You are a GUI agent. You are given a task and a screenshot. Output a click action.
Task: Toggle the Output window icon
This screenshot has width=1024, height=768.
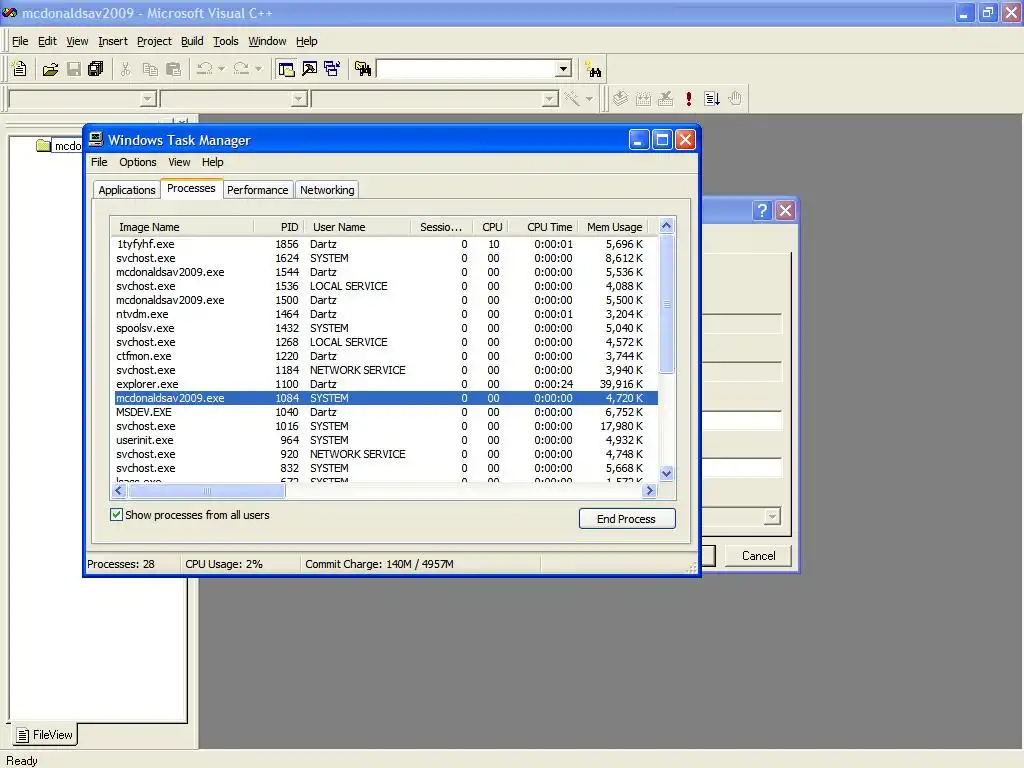pos(310,69)
